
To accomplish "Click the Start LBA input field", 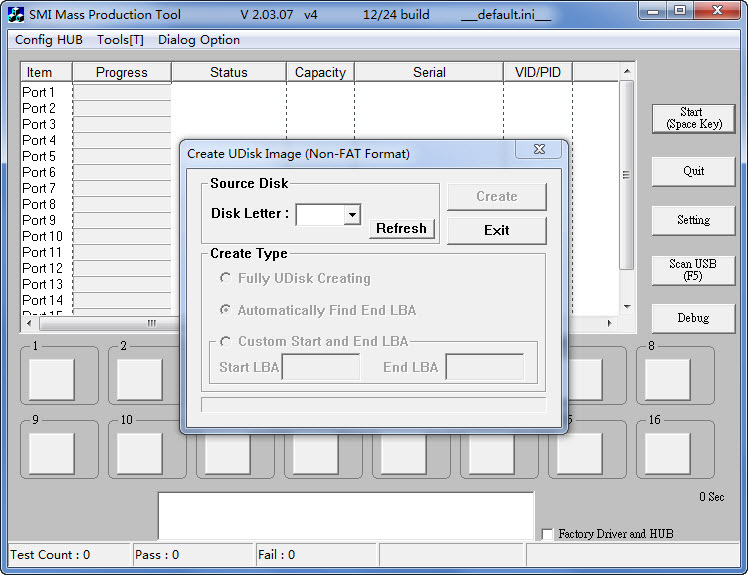I will click(x=321, y=367).
